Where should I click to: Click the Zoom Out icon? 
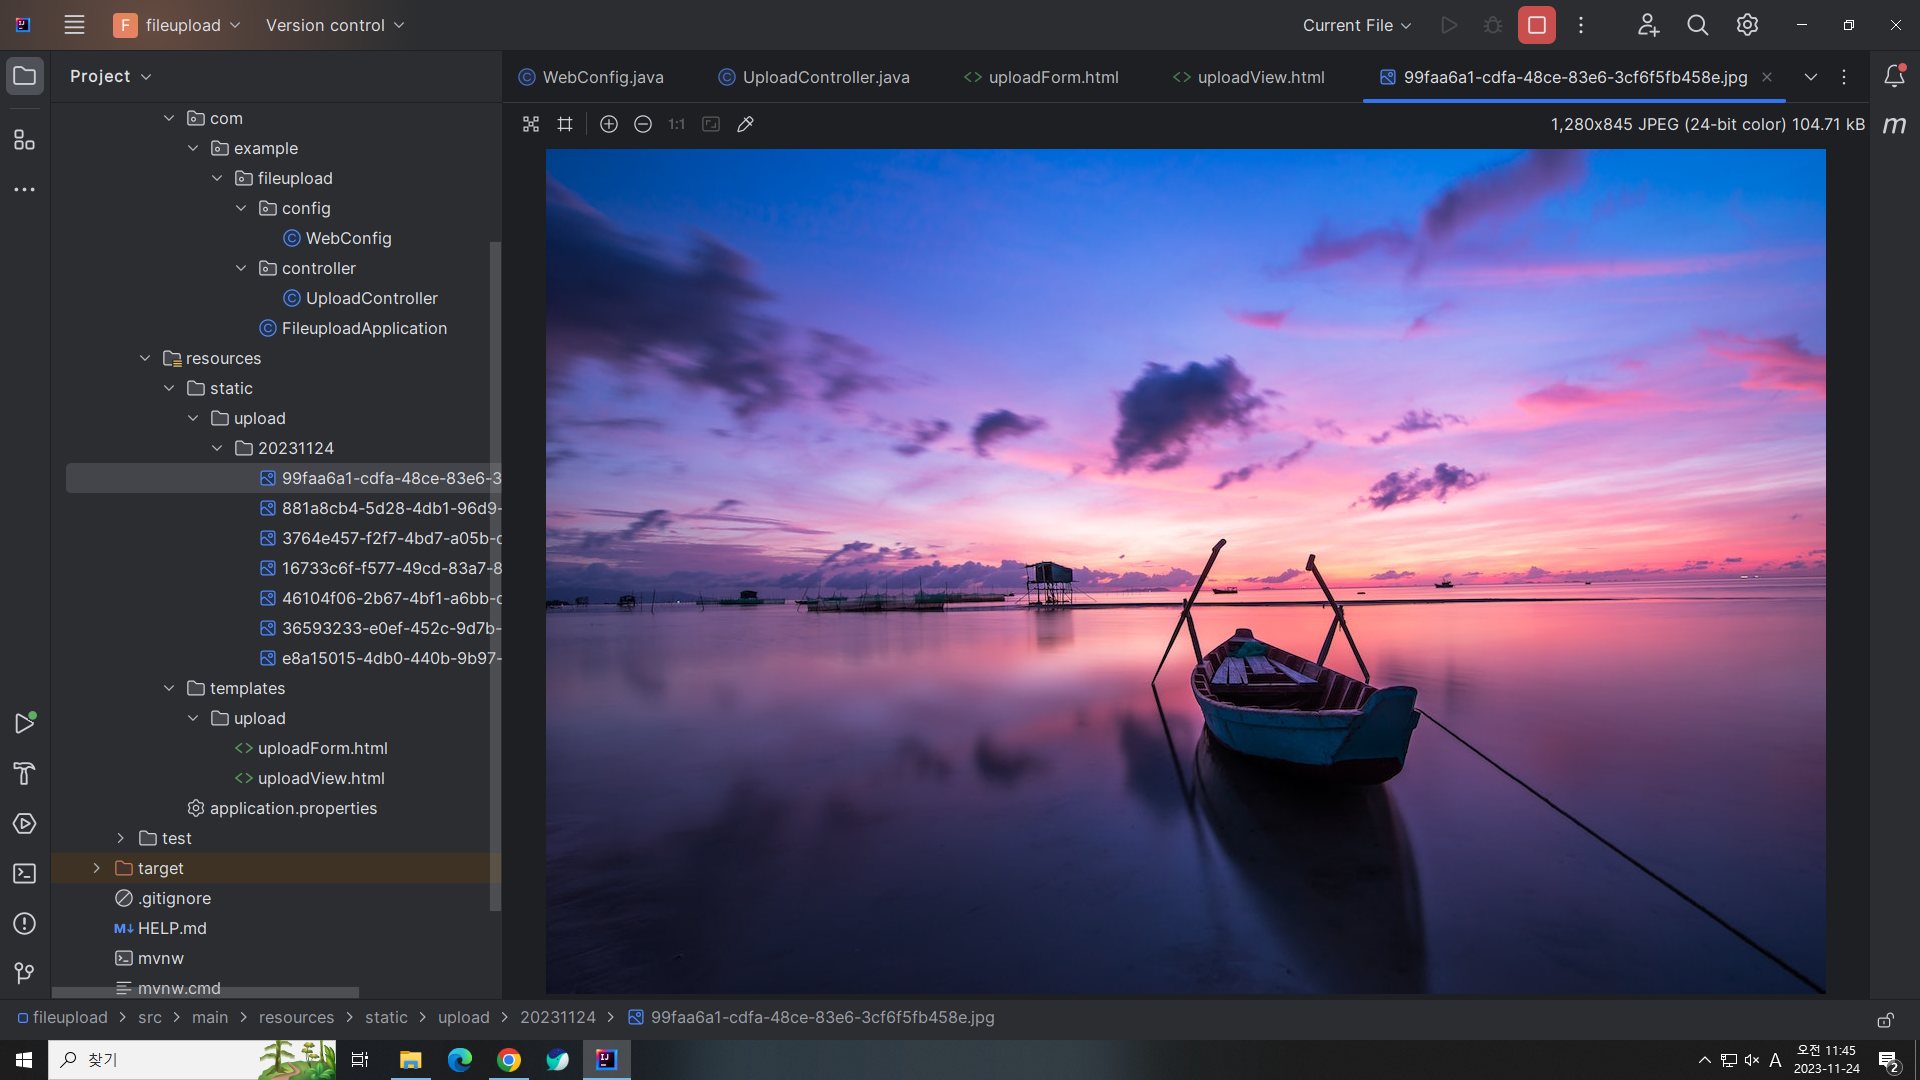(643, 124)
